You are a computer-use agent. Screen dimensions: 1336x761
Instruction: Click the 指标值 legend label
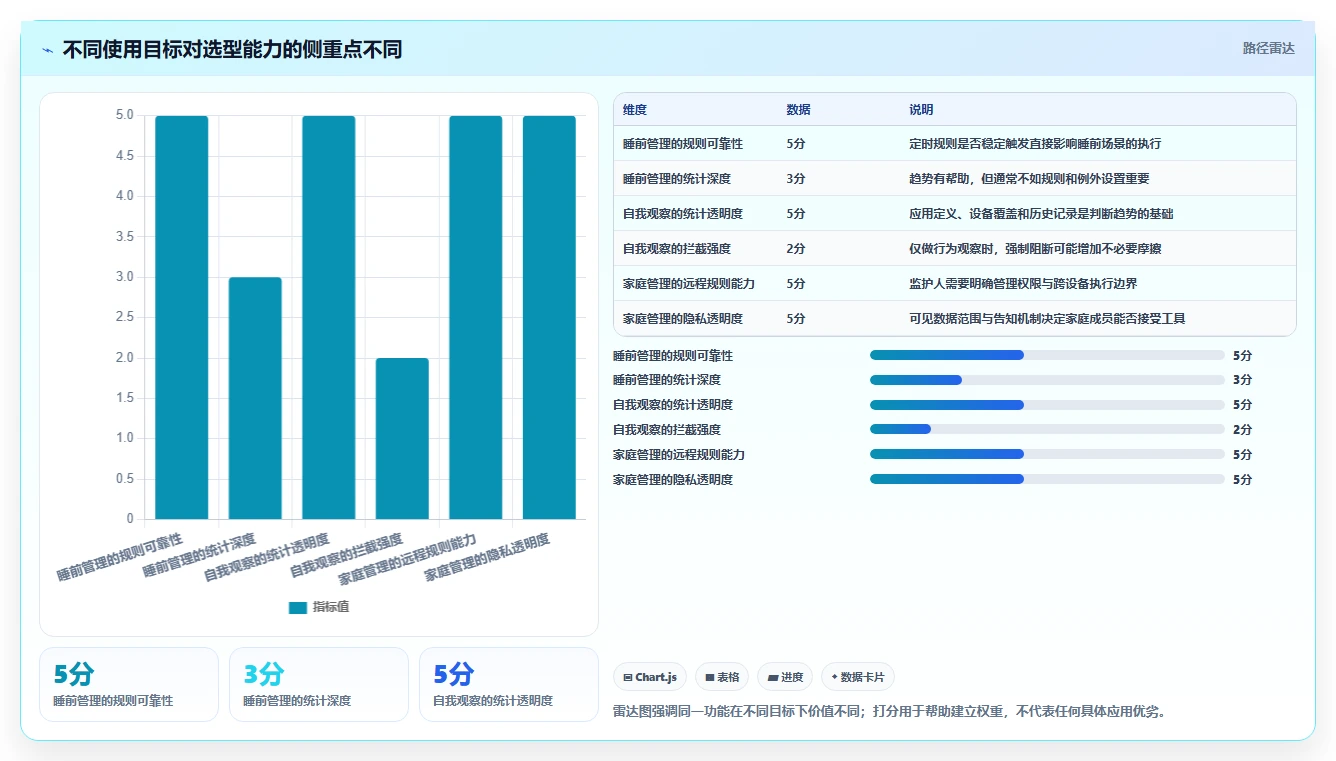click(331, 607)
